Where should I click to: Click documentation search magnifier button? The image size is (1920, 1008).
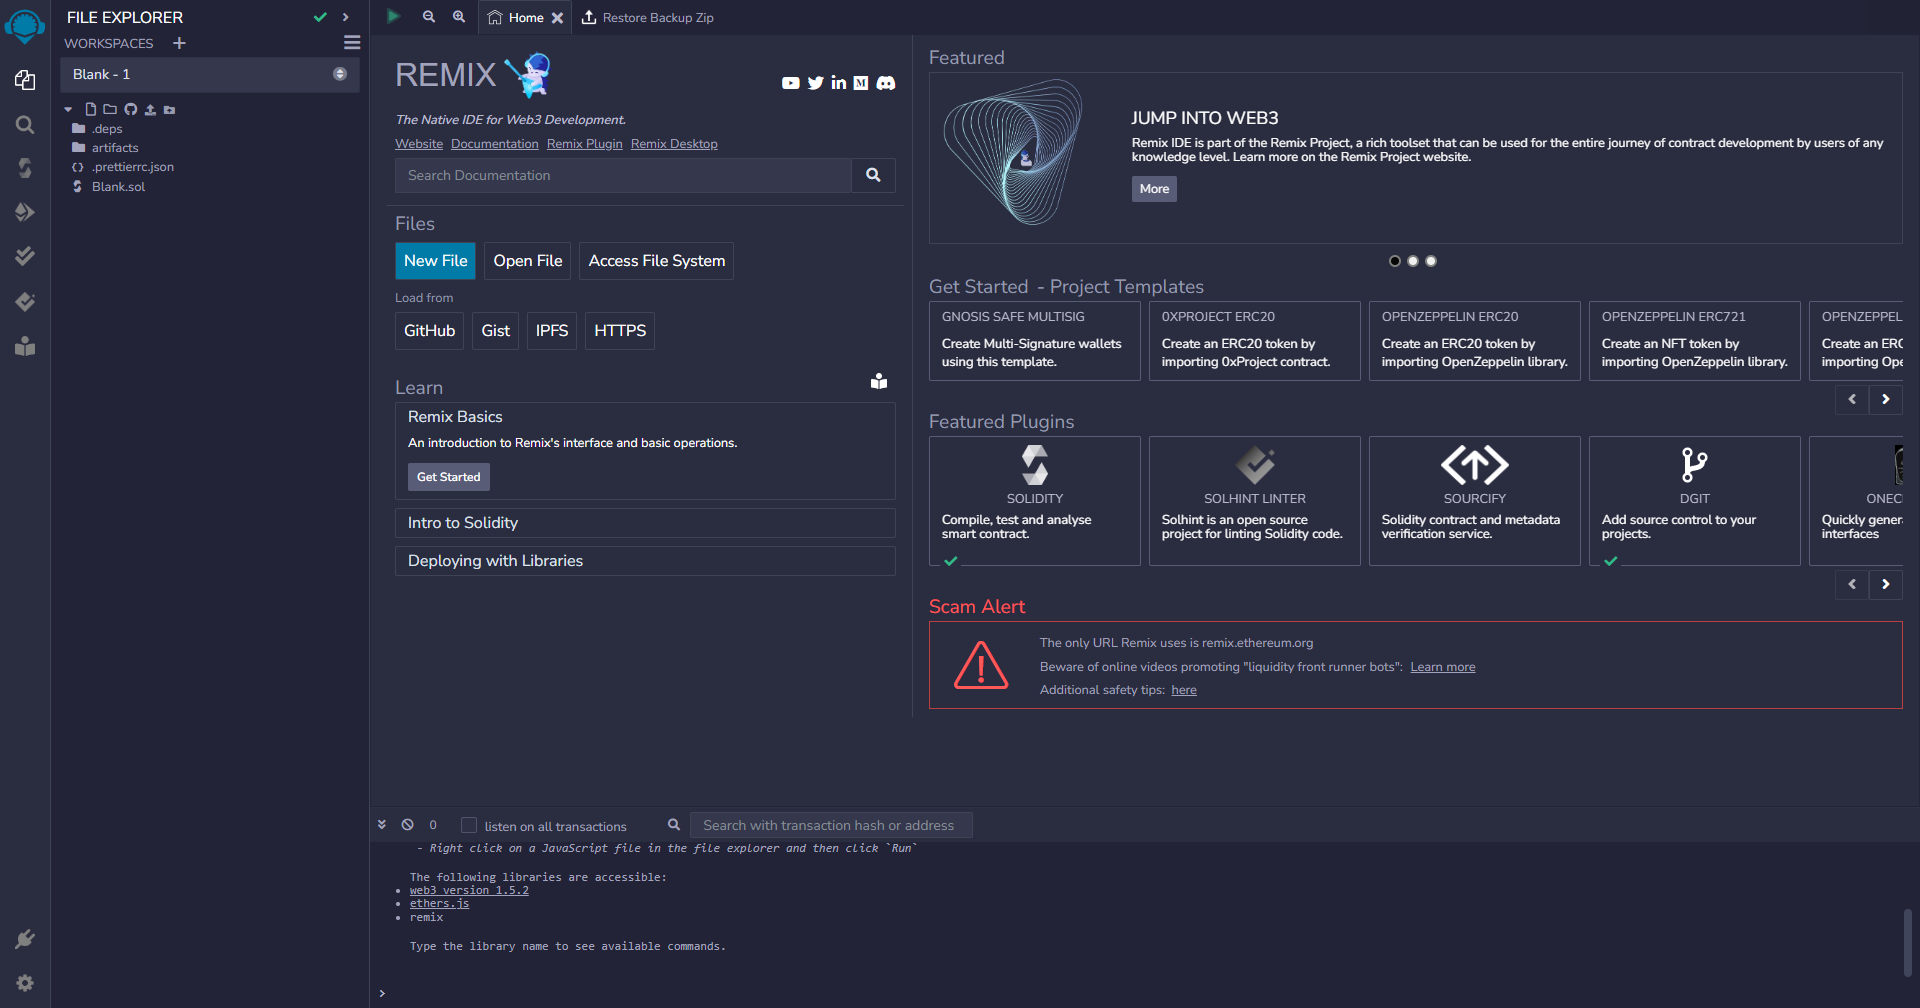coord(873,175)
